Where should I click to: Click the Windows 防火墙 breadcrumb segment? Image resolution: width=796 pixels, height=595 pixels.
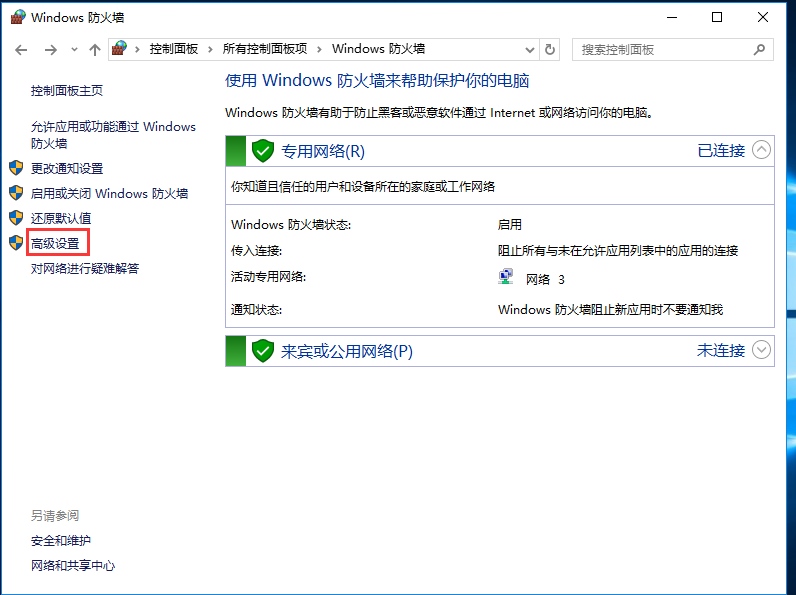378,49
